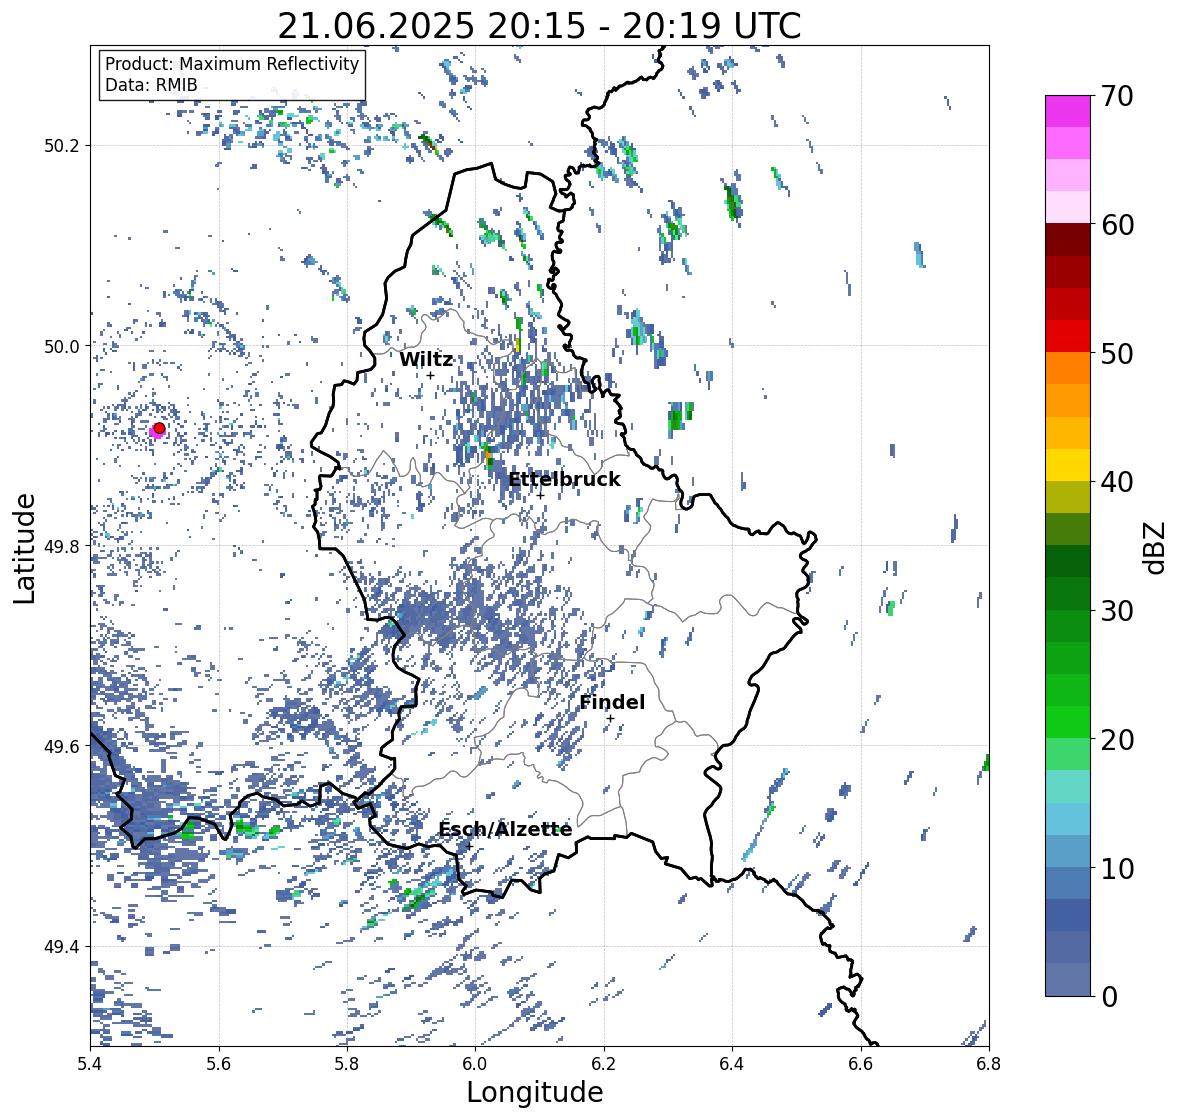This screenshot has height=1117, width=1179.
Task: Click the Wiltz station label
Action: tap(426, 359)
